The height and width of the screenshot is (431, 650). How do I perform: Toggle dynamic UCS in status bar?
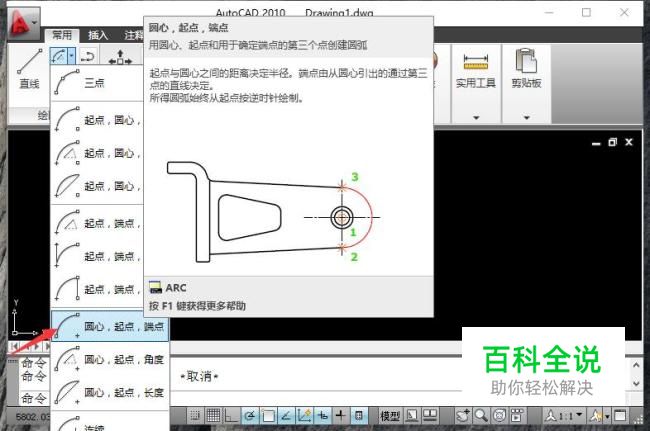click(304, 415)
